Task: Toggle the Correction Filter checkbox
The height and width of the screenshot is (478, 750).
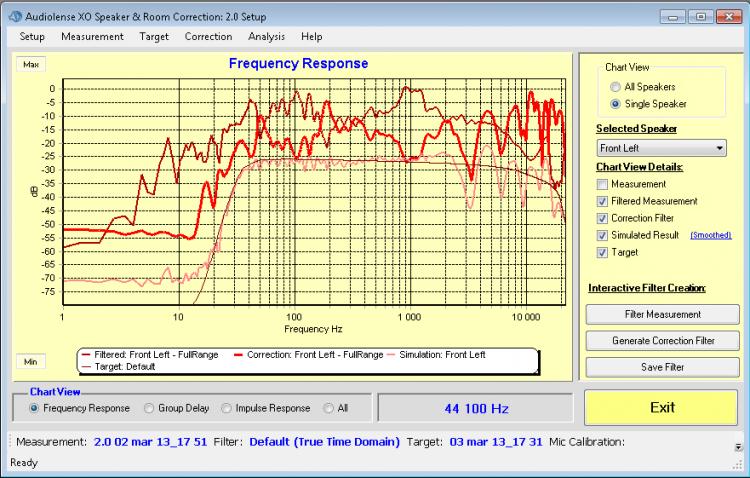Action: [602, 218]
